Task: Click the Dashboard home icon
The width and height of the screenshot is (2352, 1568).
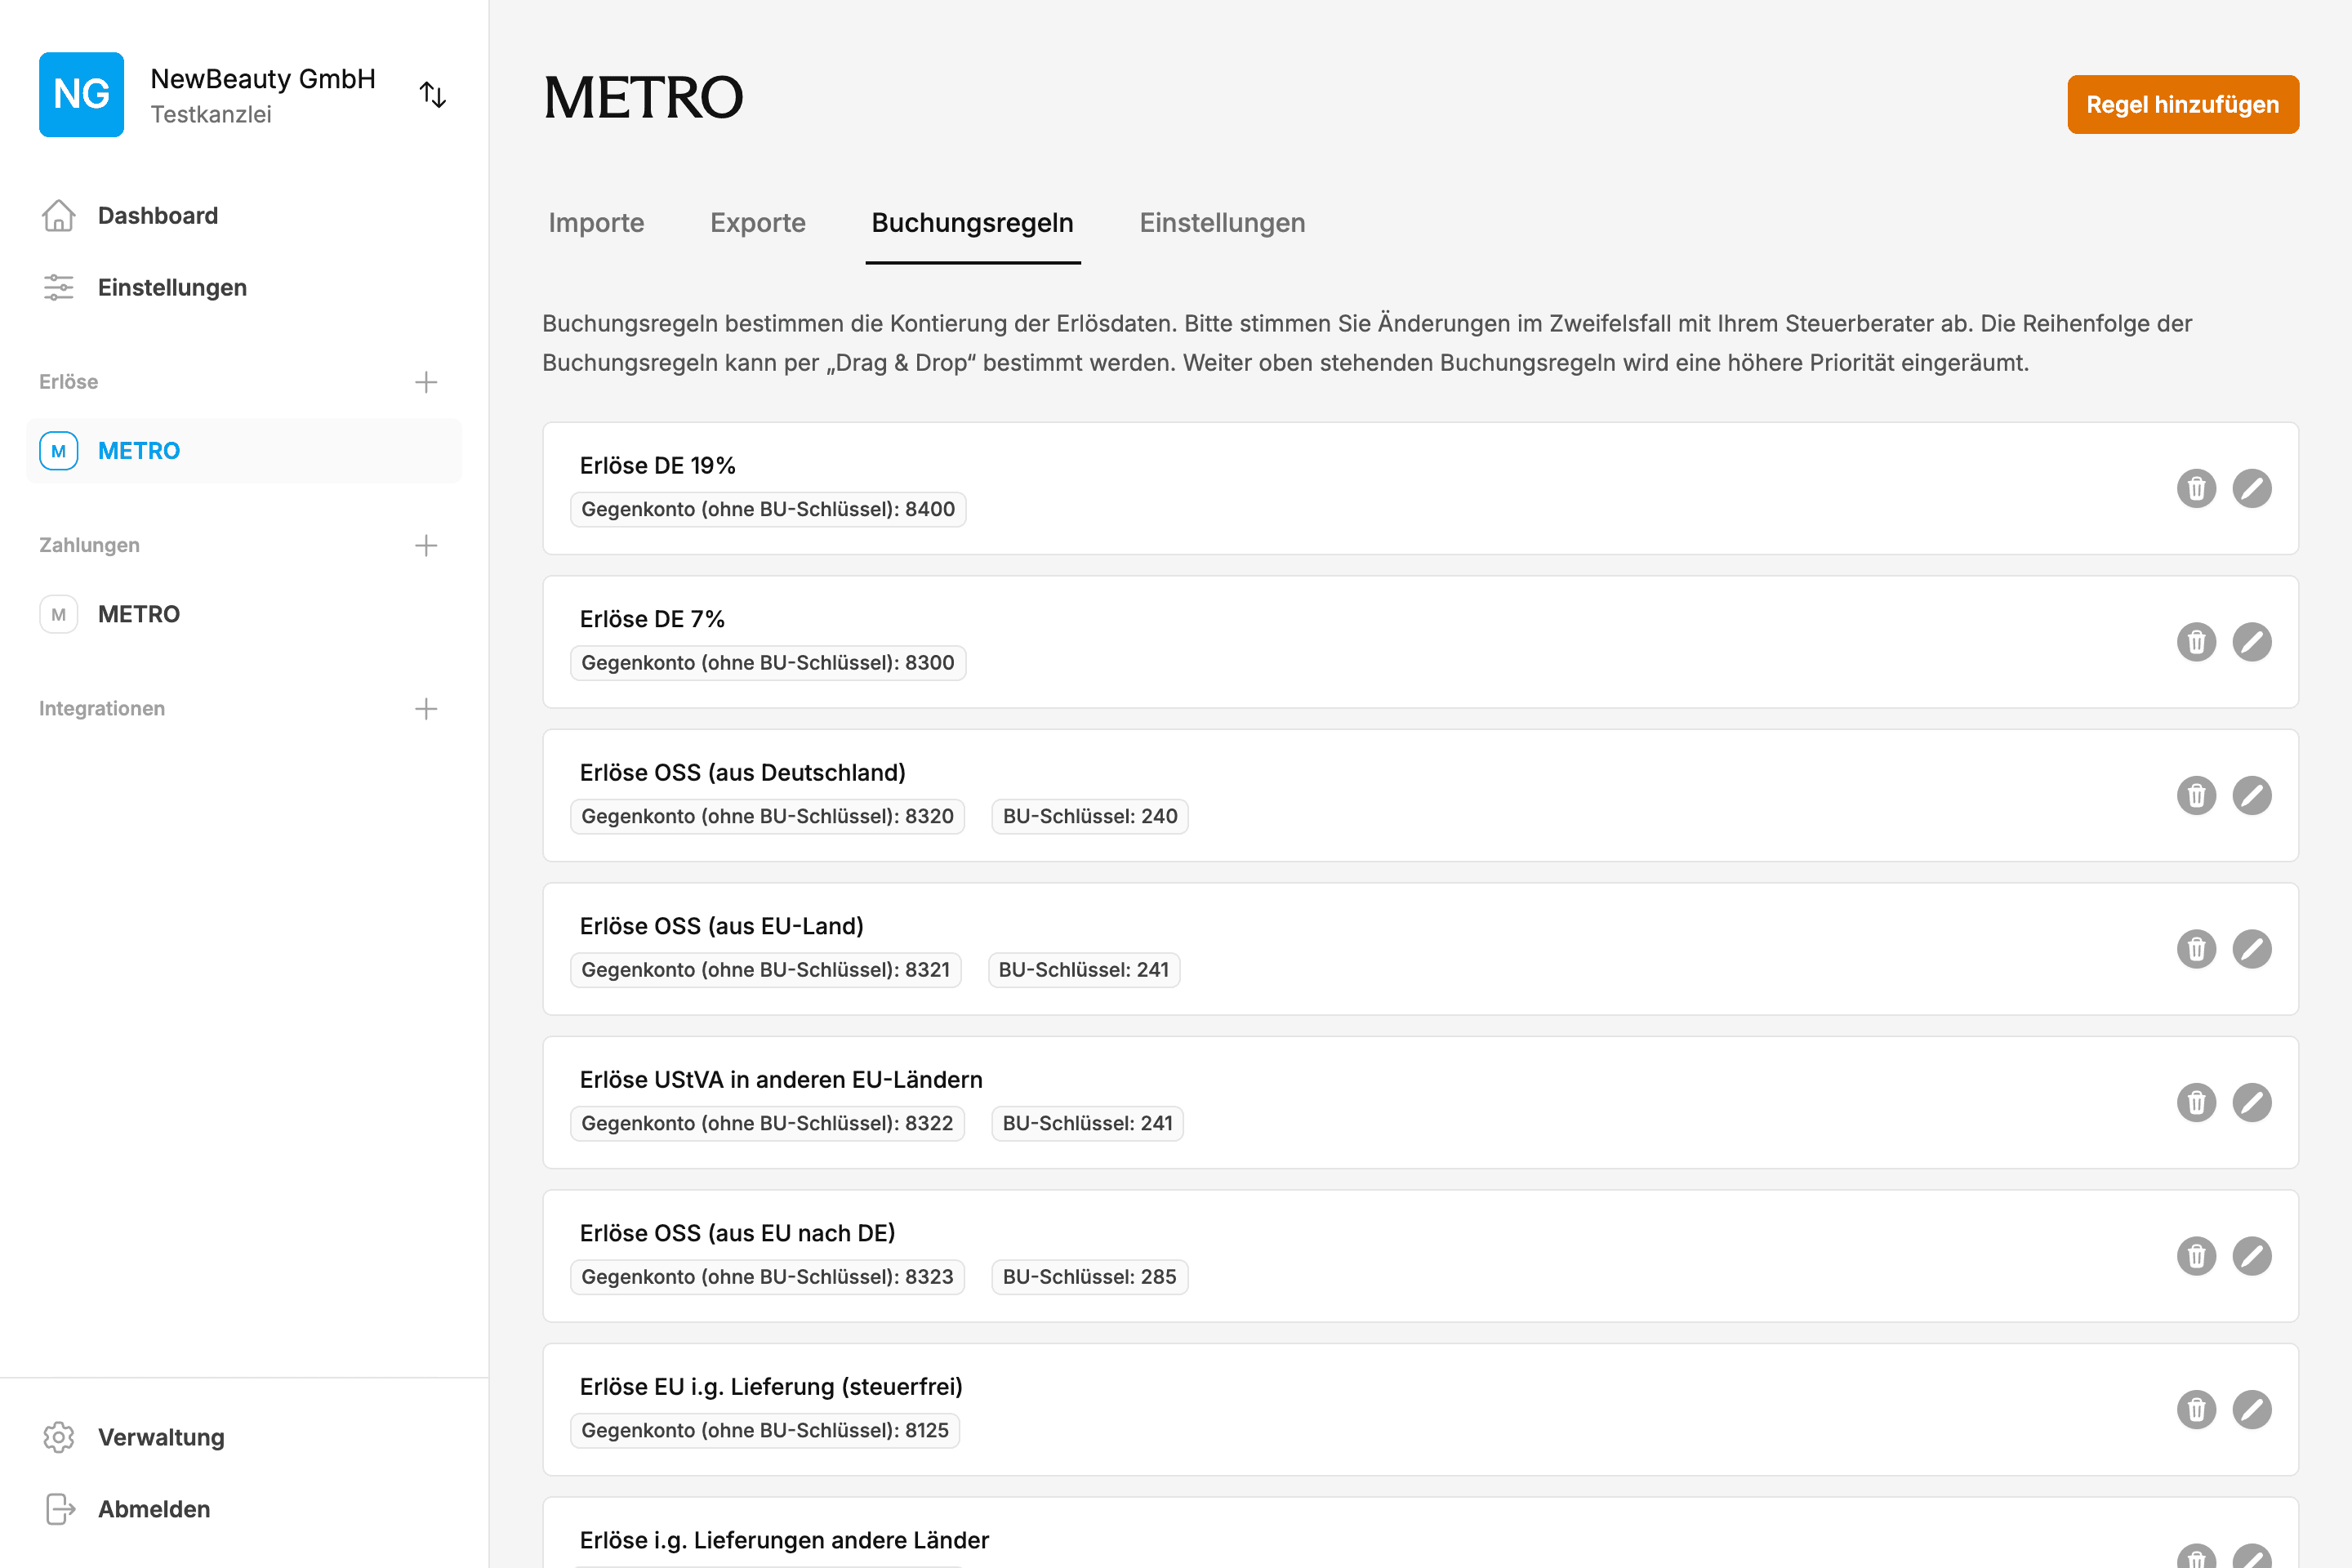Action: pos(58,215)
